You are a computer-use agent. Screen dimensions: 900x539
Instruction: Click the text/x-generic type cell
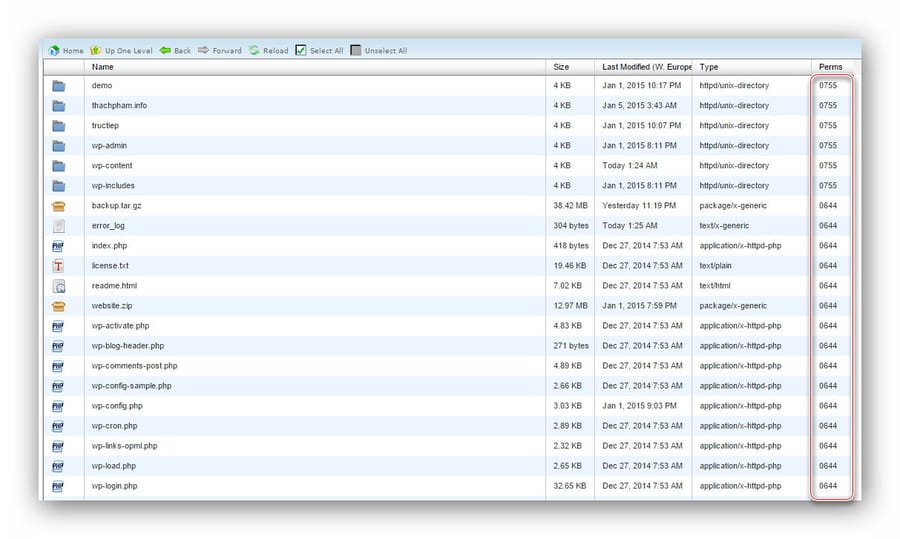tap(724, 226)
